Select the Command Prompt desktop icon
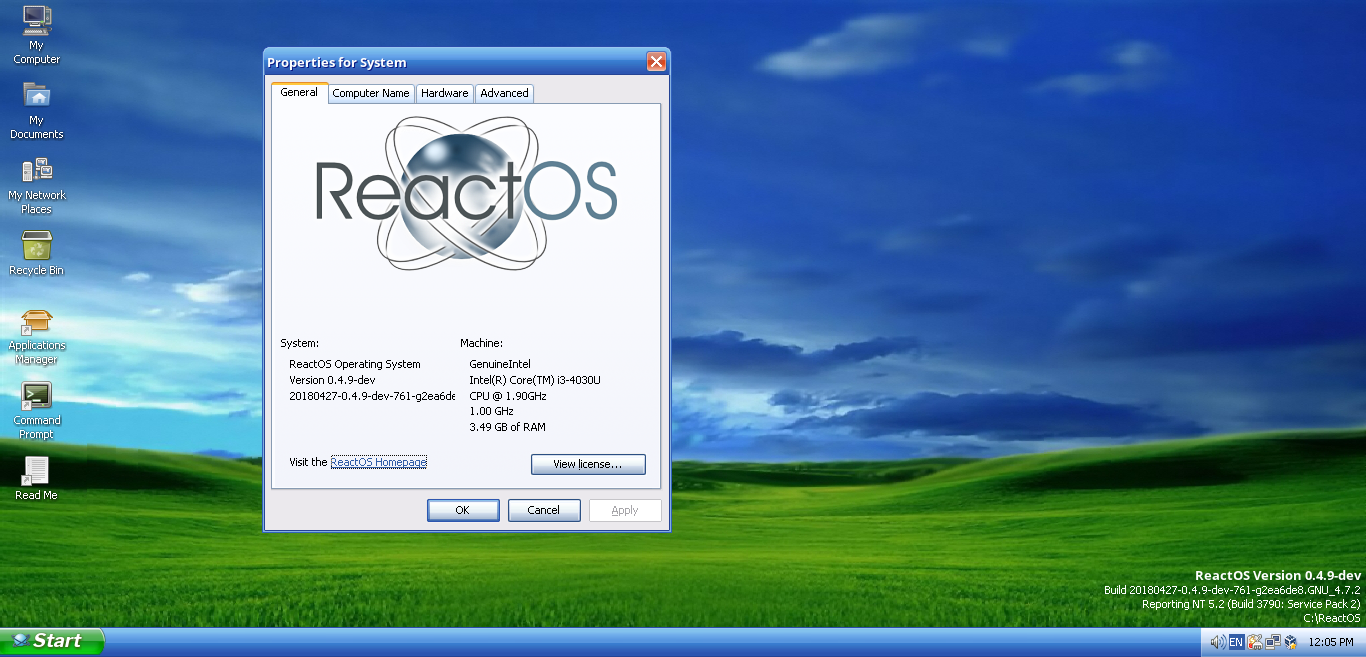 (37, 411)
